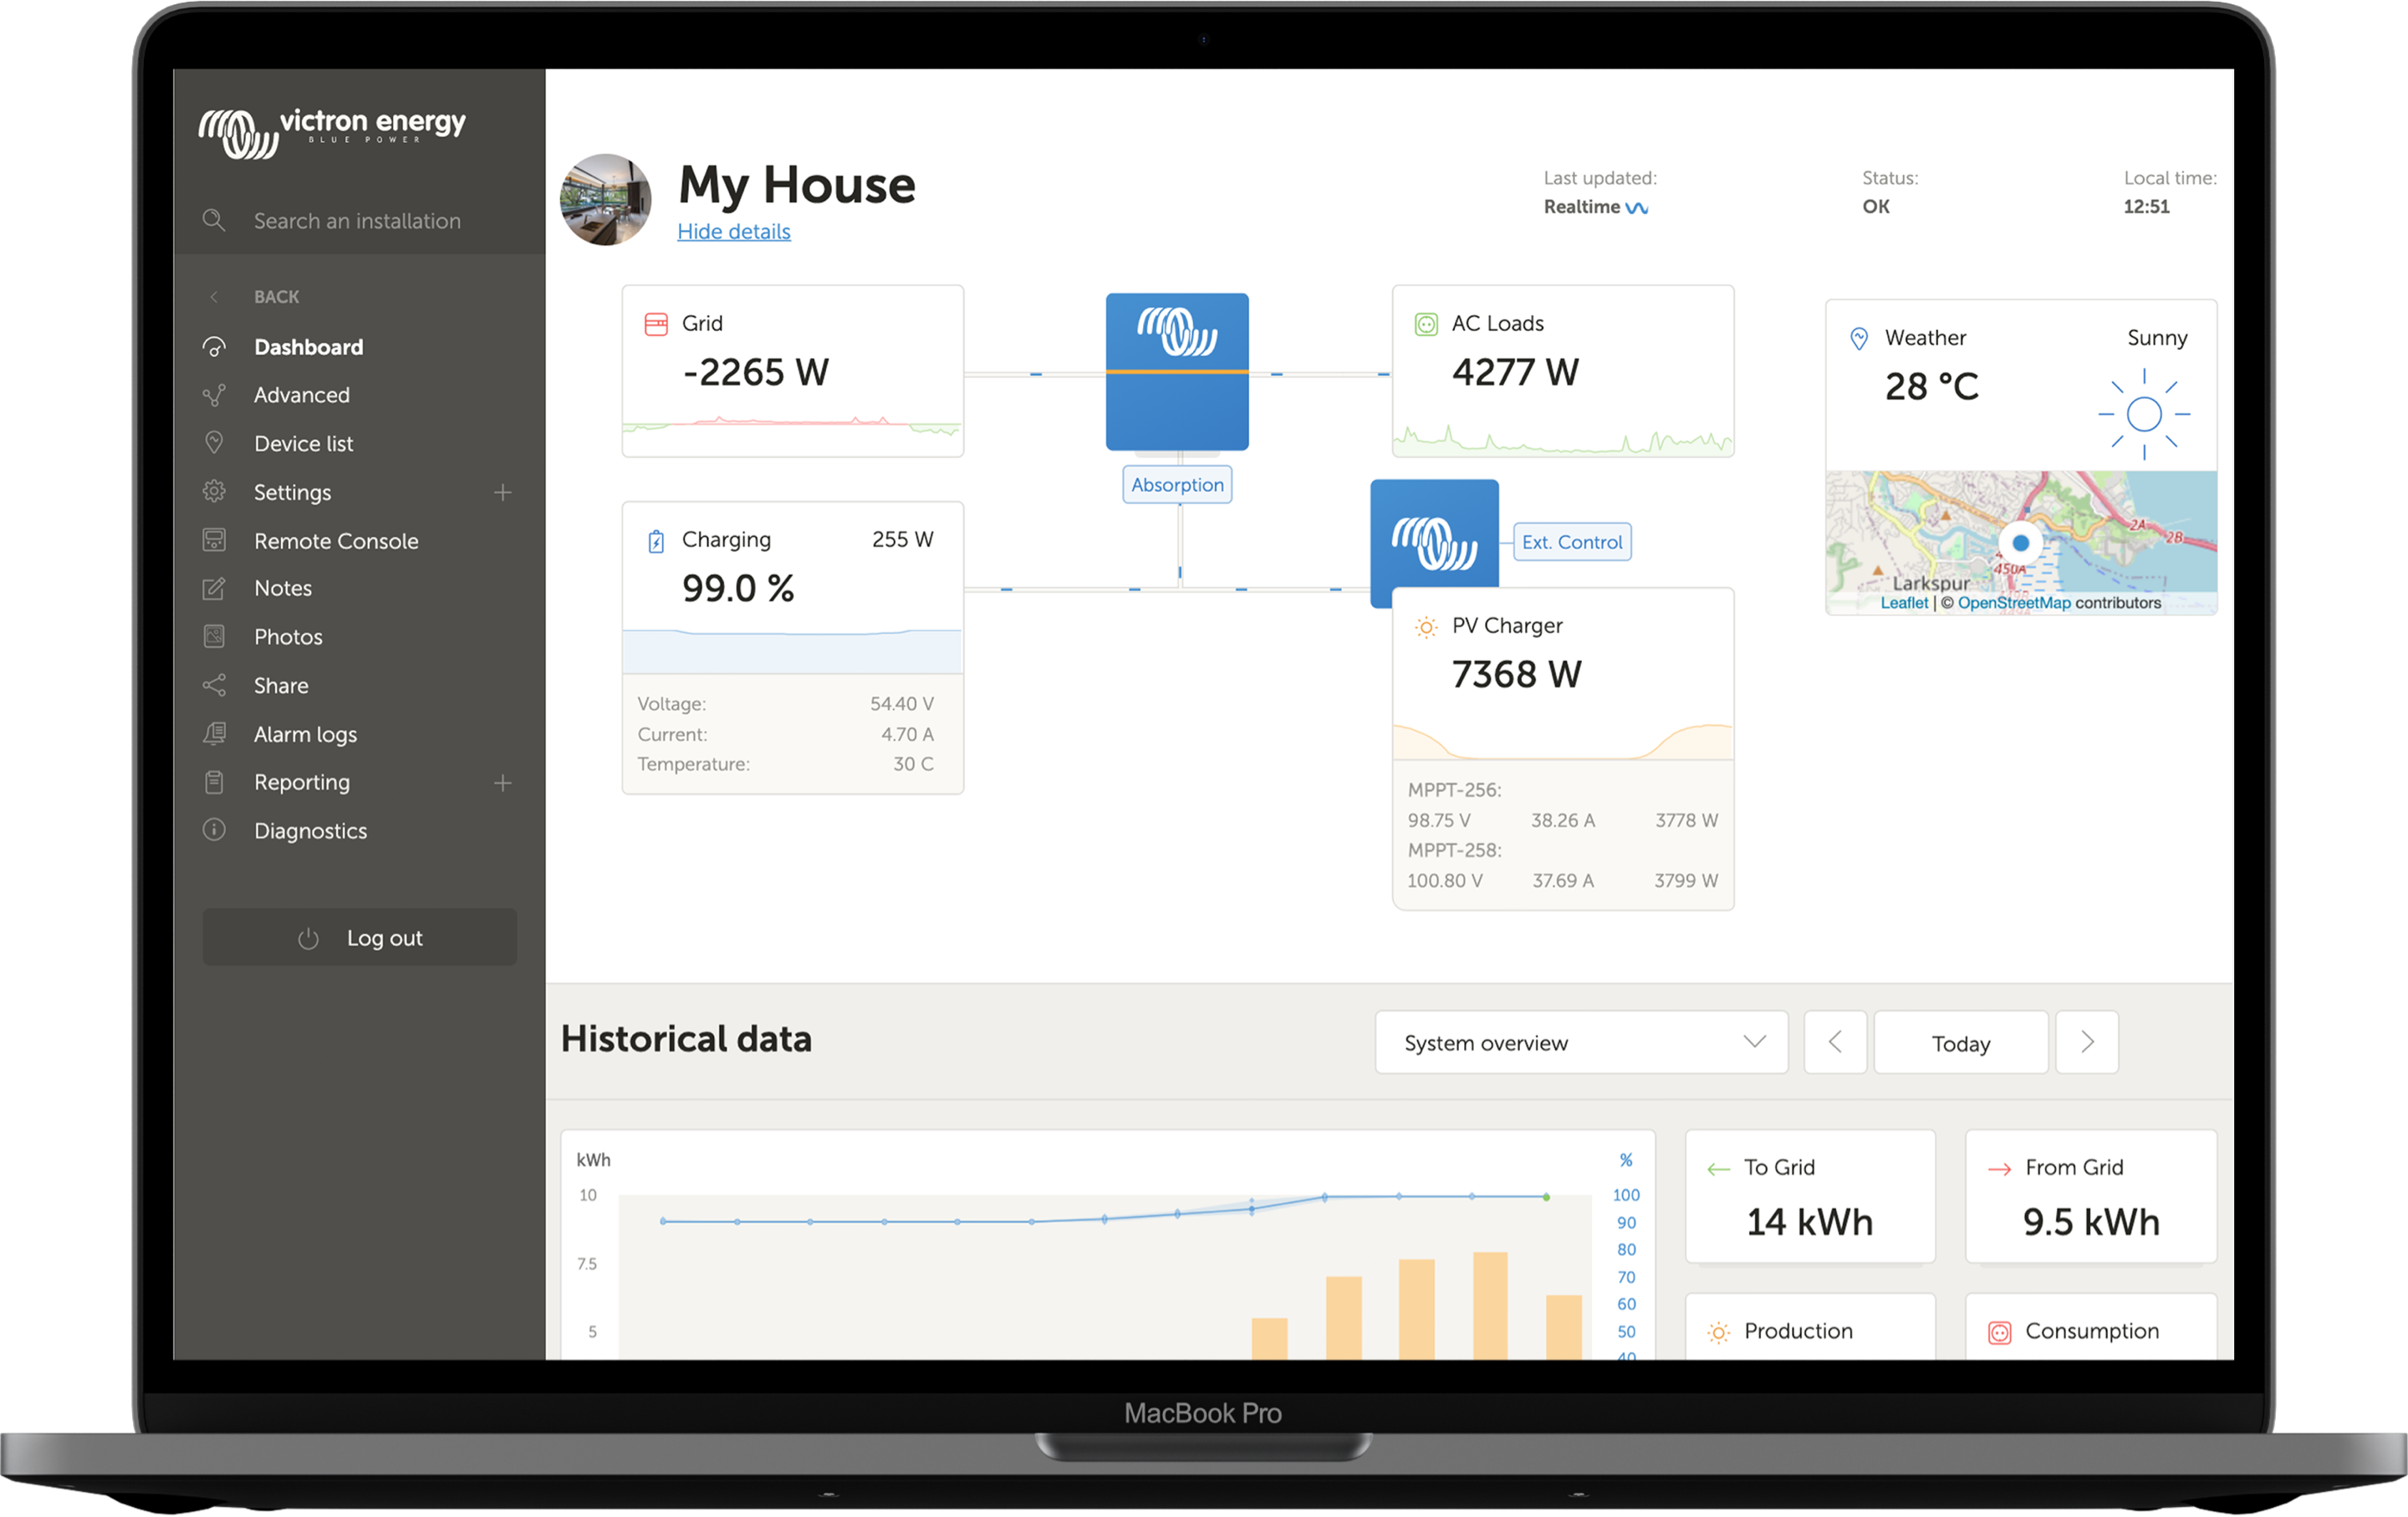
Task: Expand the Settings with plus button
Action: coord(503,491)
